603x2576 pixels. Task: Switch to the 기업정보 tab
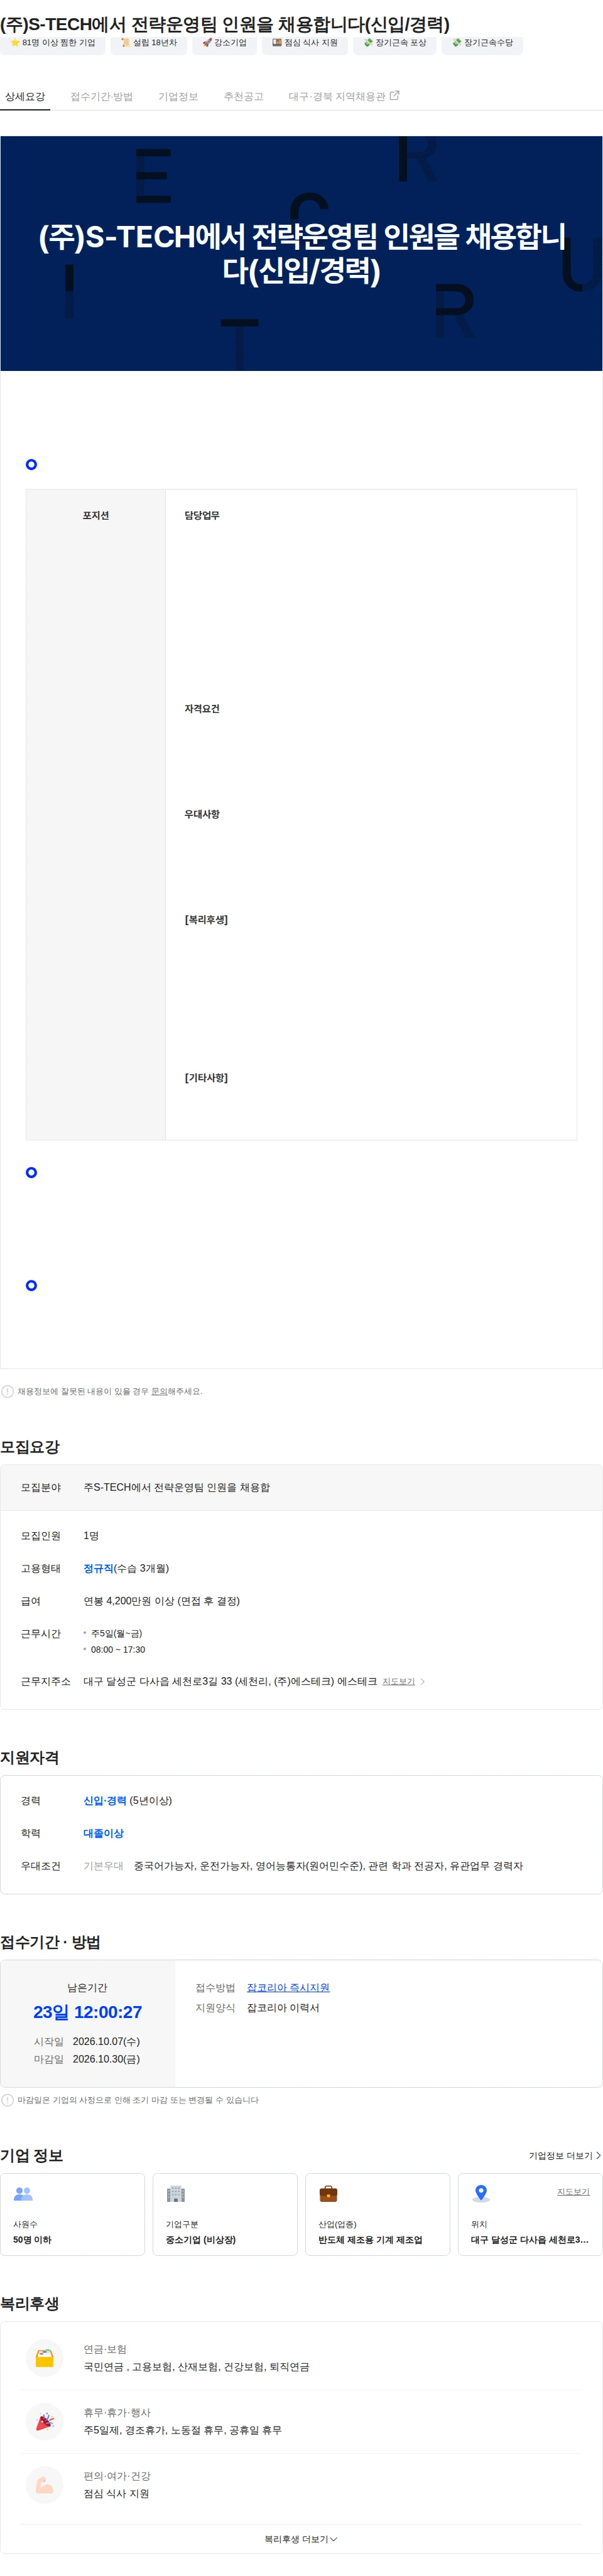[x=178, y=97]
